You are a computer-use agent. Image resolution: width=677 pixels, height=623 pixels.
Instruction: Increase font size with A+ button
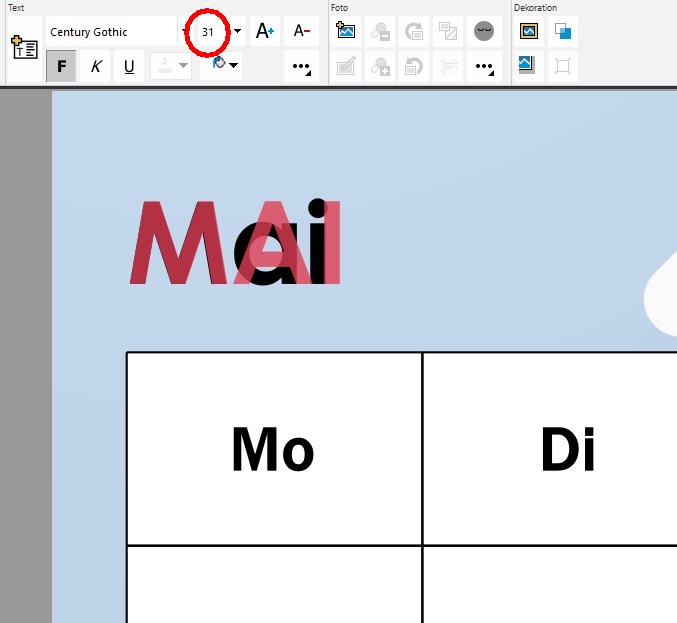[x=265, y=31]
